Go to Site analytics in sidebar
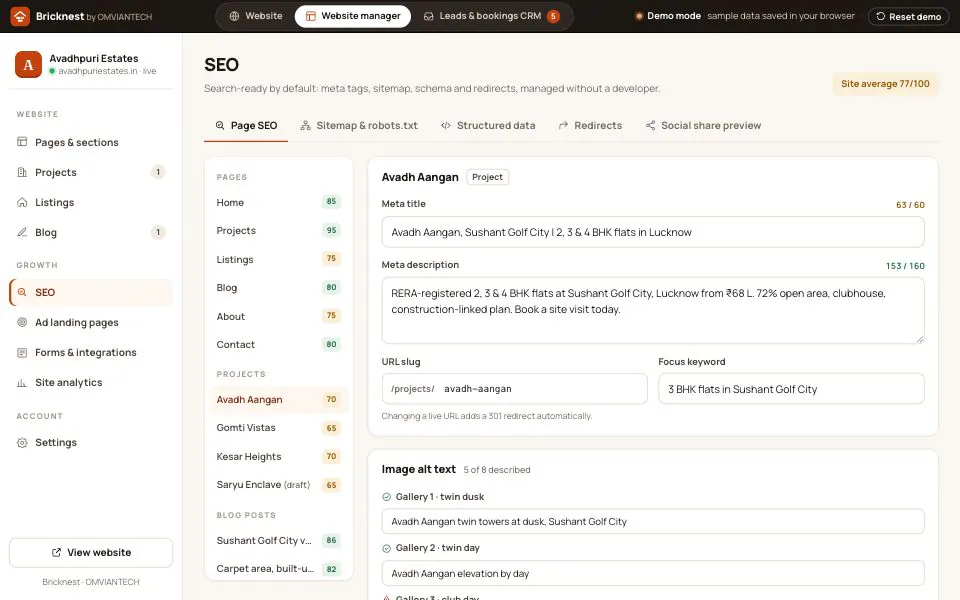Screen dimensions: 960x600 [x=91, y=383]
